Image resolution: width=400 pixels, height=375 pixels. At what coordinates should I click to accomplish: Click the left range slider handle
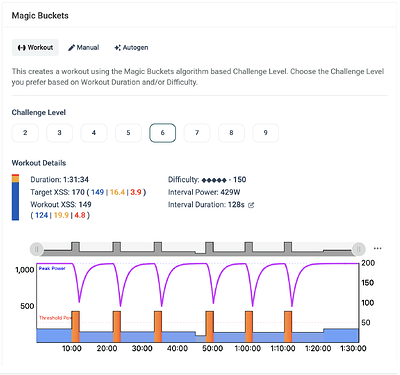click(36, 249)
